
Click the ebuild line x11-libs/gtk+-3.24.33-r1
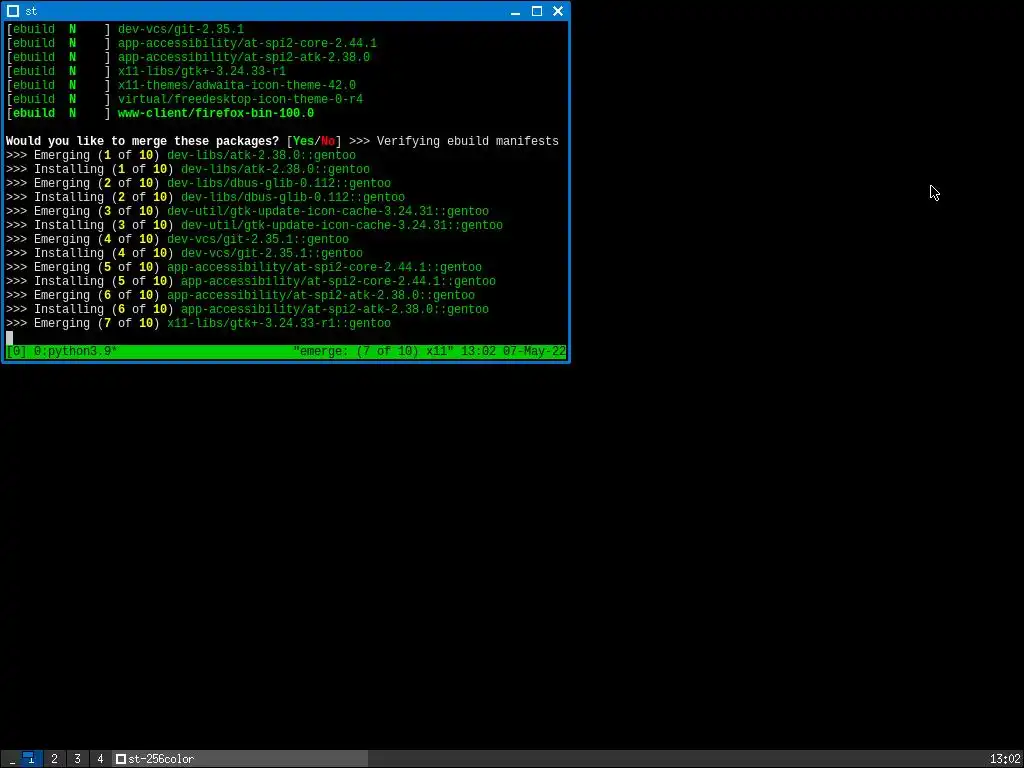tap(146, 71)
